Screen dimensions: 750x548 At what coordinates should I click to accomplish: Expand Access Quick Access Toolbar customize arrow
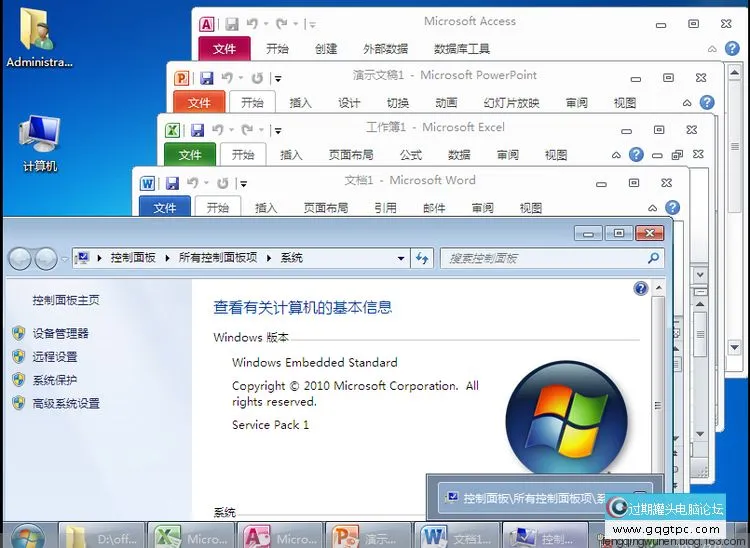click(312, 24)
